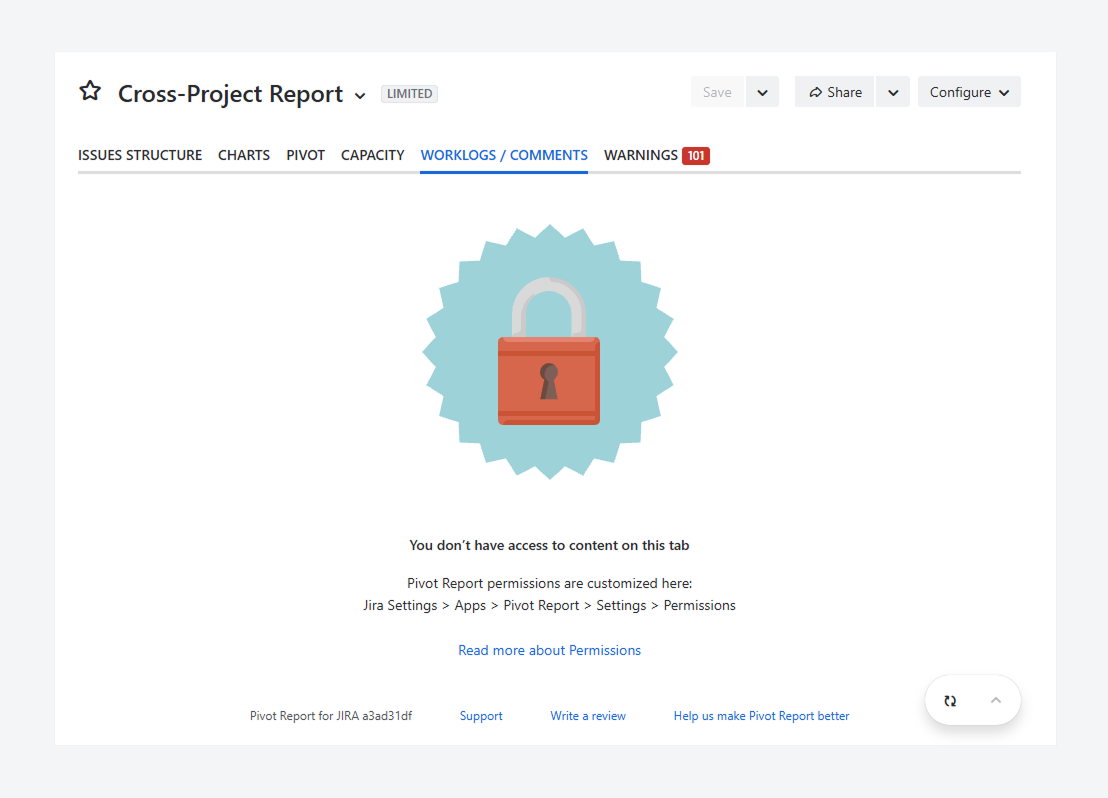Viewport: 1108px width, 798px height.
Task: Expand the Share options dropdown arrow
Action: coord(893,92)
